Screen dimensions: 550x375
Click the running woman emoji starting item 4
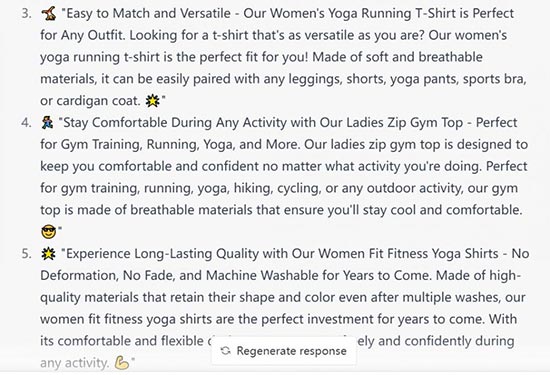[47, 123]
